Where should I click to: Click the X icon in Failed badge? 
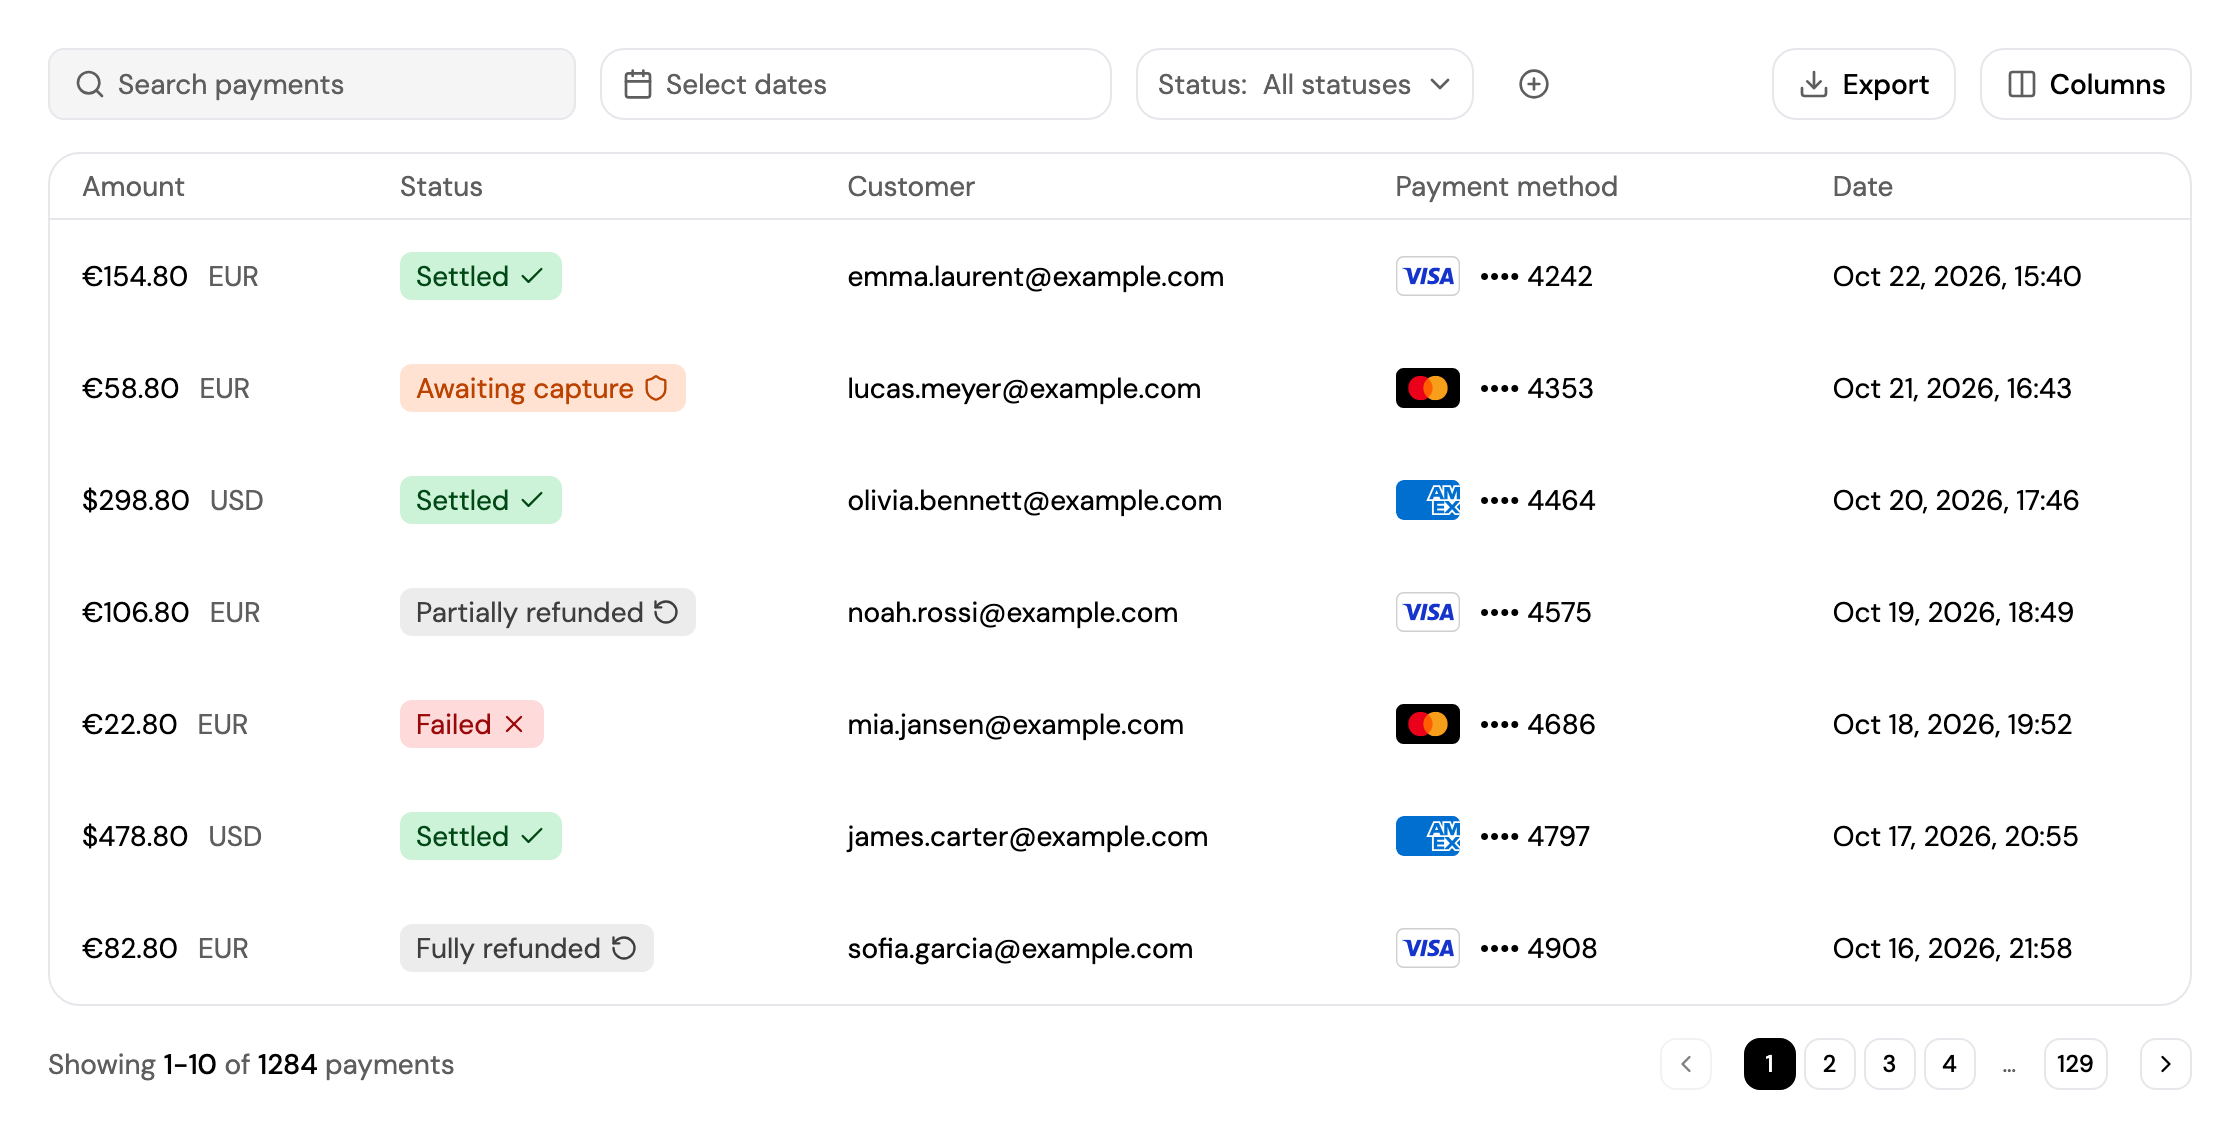pyautogui.click(x=514, y=724)
